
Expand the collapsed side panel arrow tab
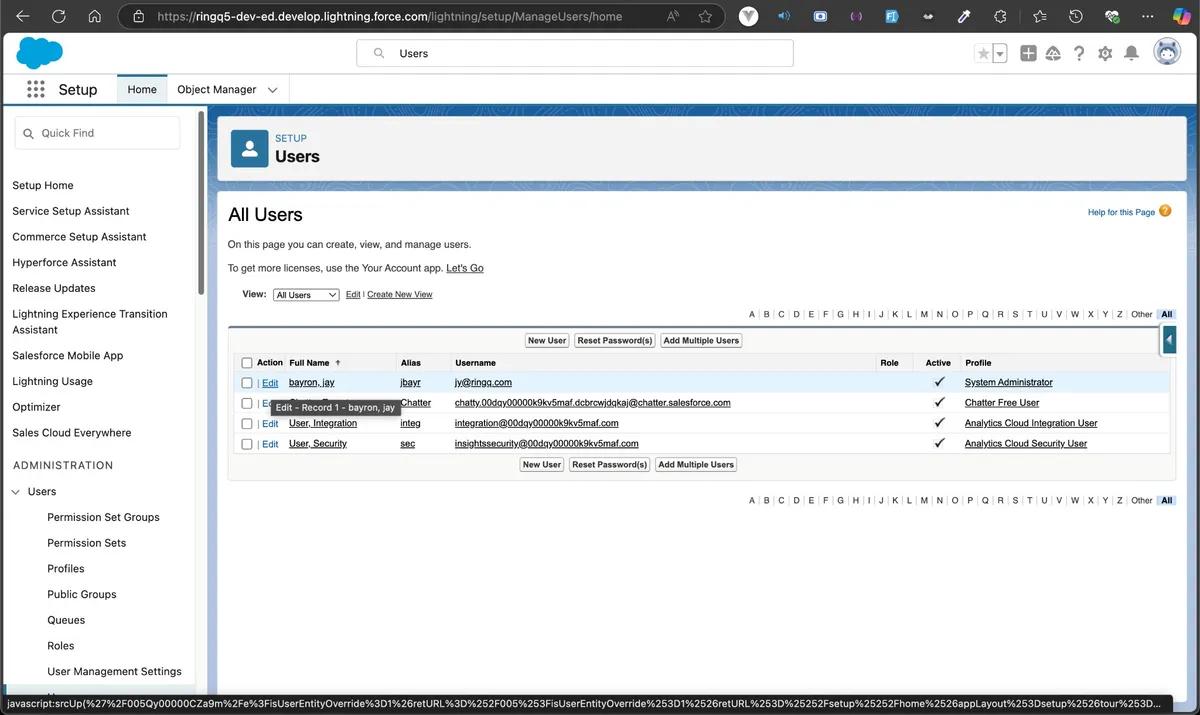click(1169, 341)
